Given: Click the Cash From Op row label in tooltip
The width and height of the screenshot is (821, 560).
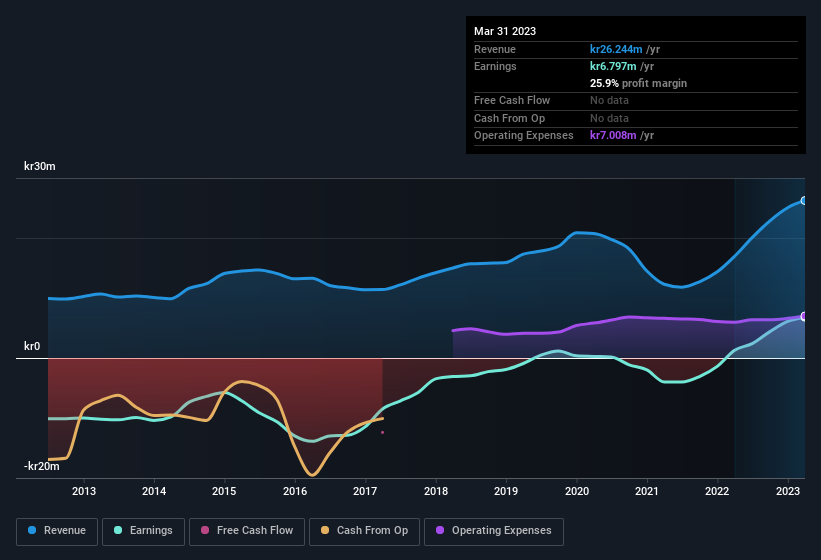Looking at the screenshot, I should pyautogui.click(x=509, y=118).
